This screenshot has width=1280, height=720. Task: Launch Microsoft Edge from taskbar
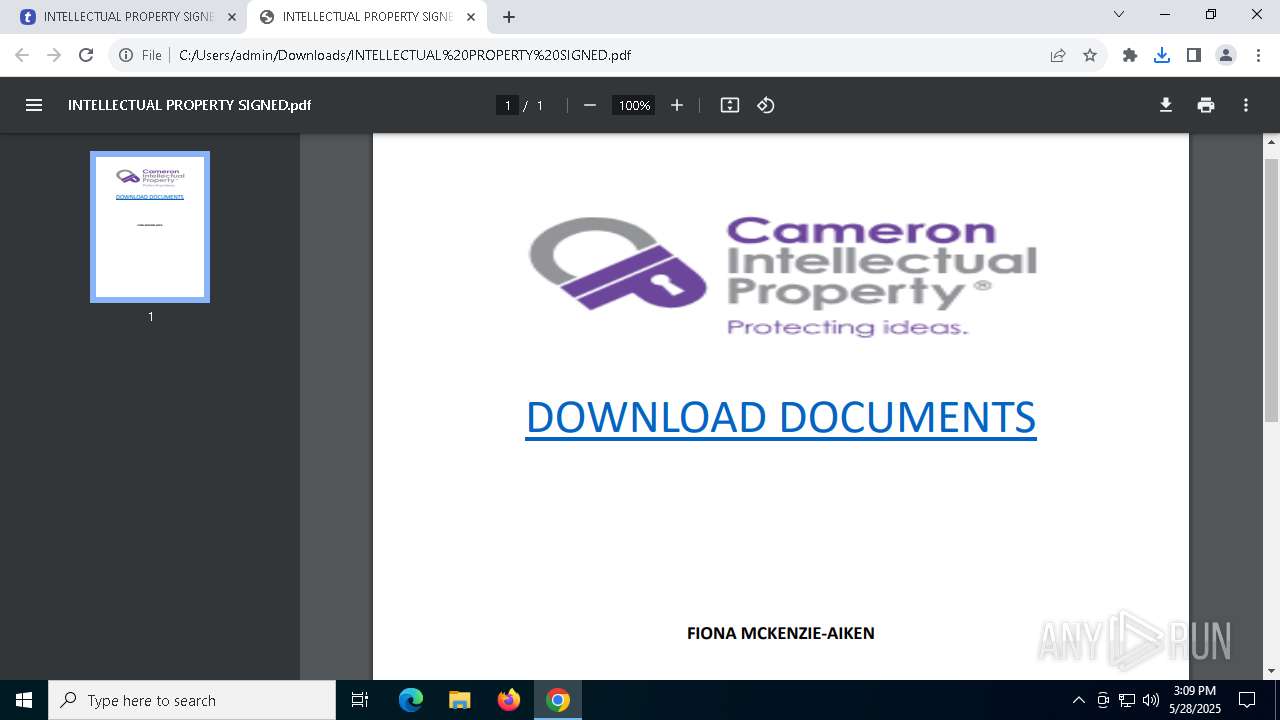coord(411,700)
